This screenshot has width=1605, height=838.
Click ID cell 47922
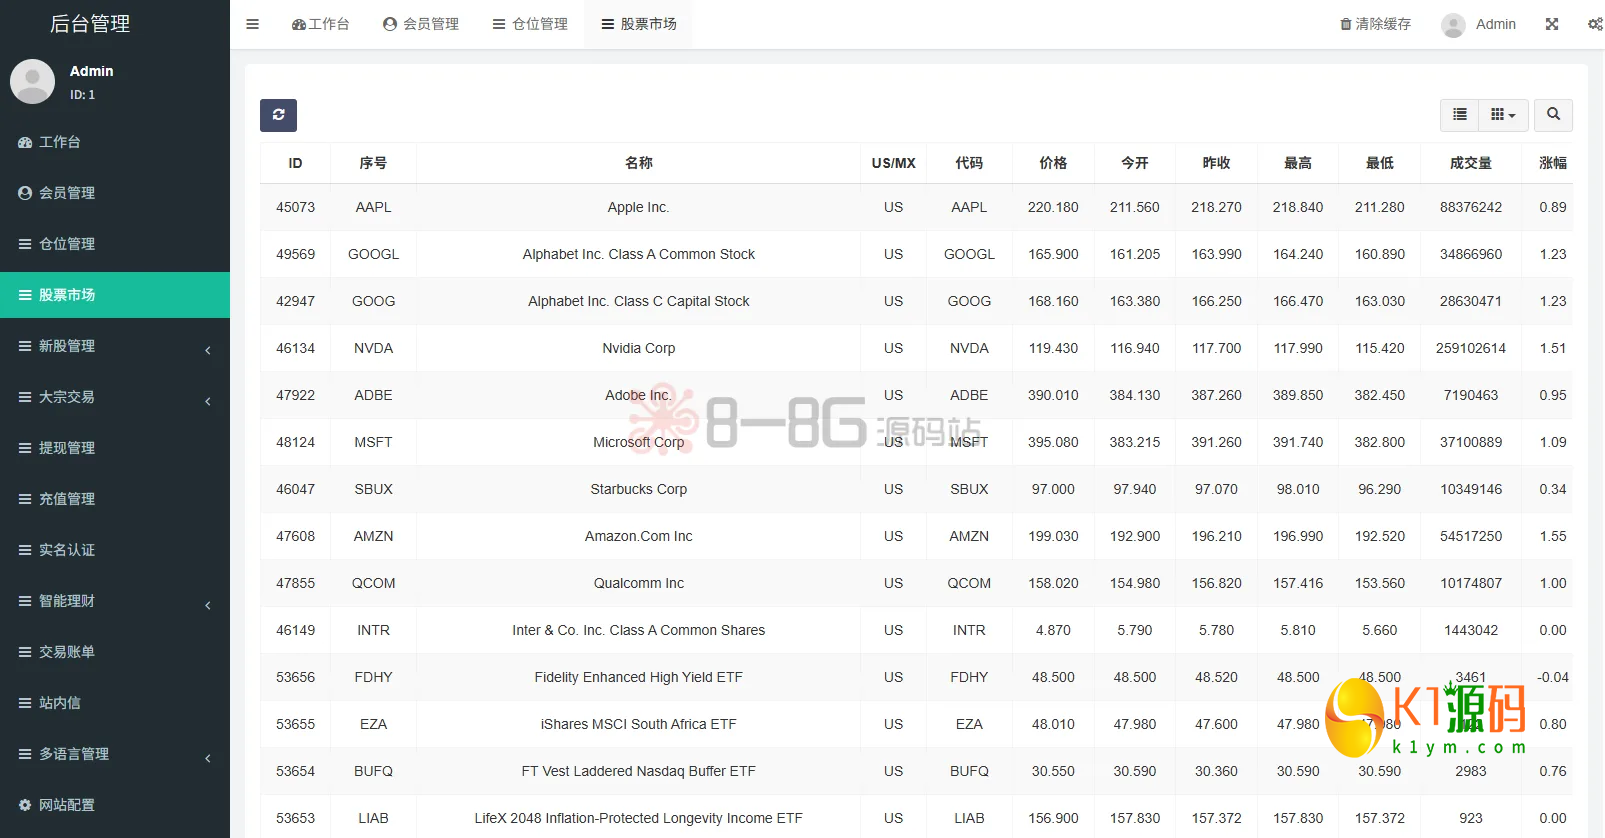[x=295, y=395]
